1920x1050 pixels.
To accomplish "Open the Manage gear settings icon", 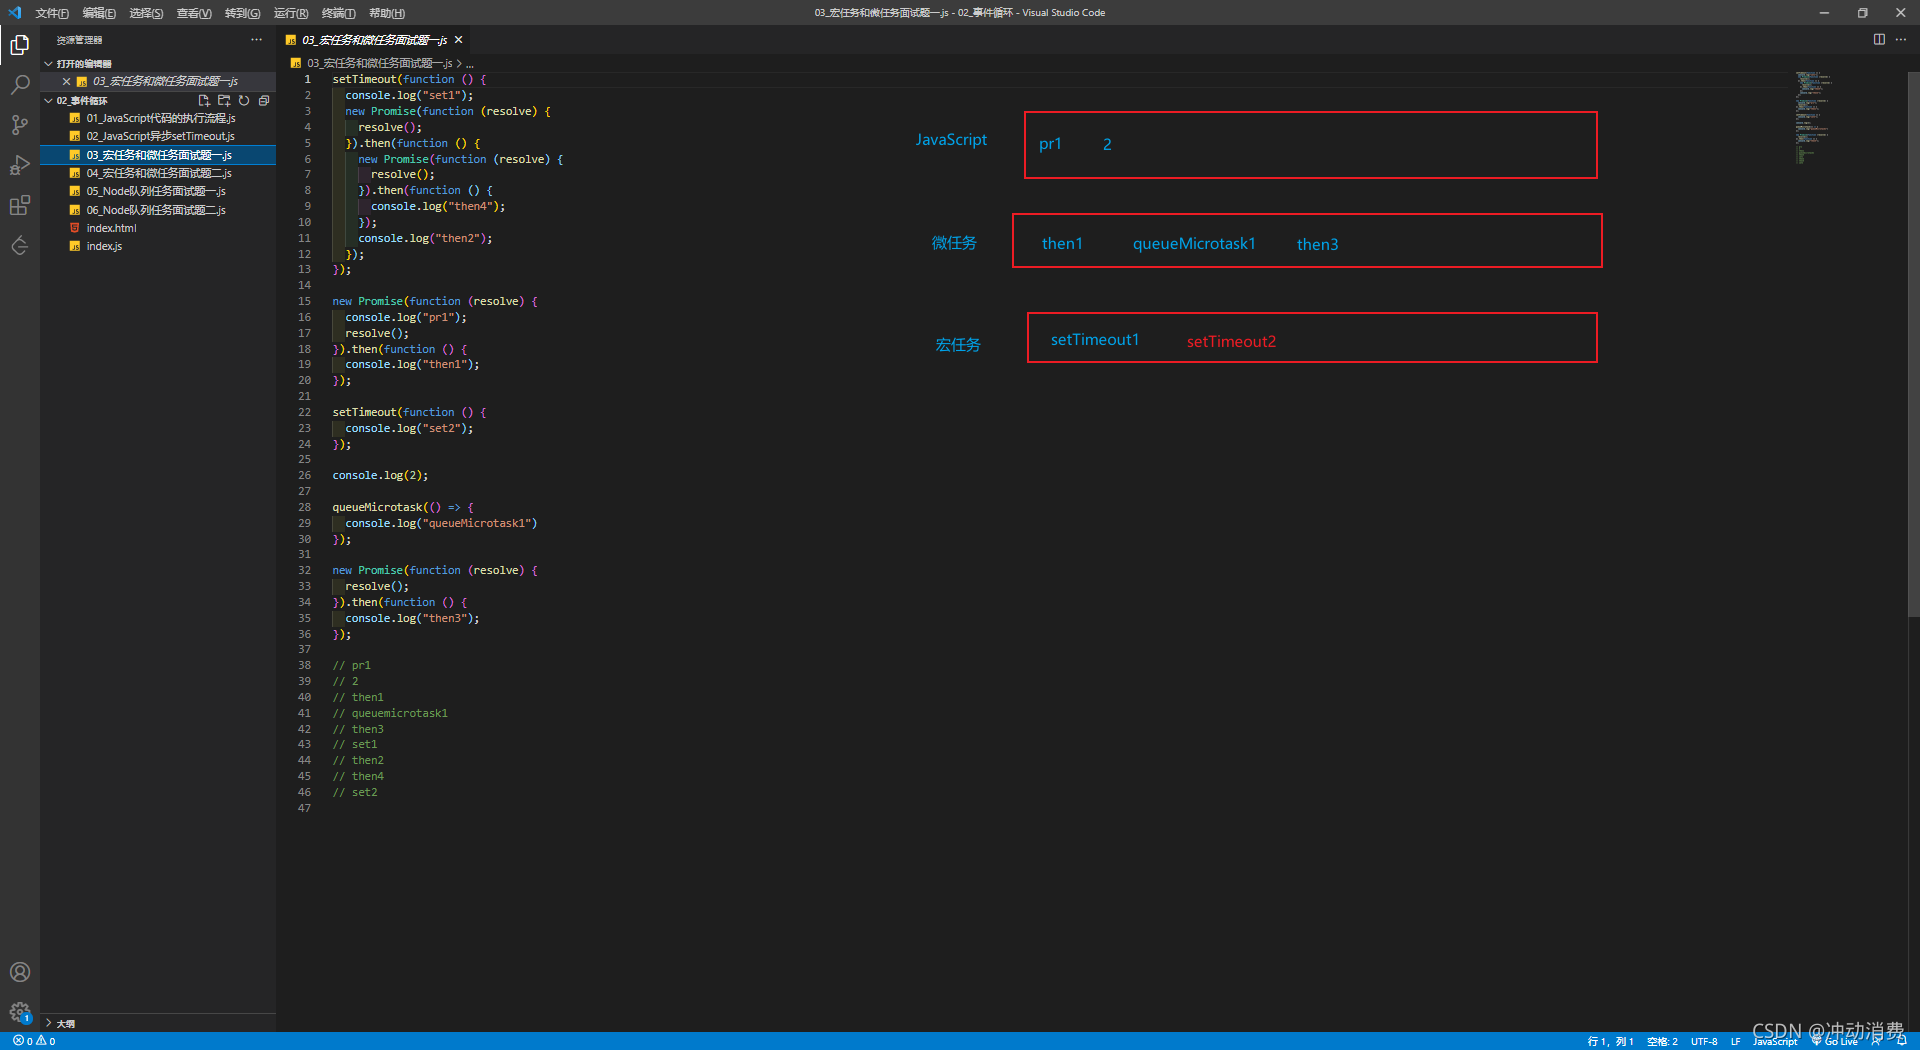I will pyautogui.click(x=19, y=1011).
